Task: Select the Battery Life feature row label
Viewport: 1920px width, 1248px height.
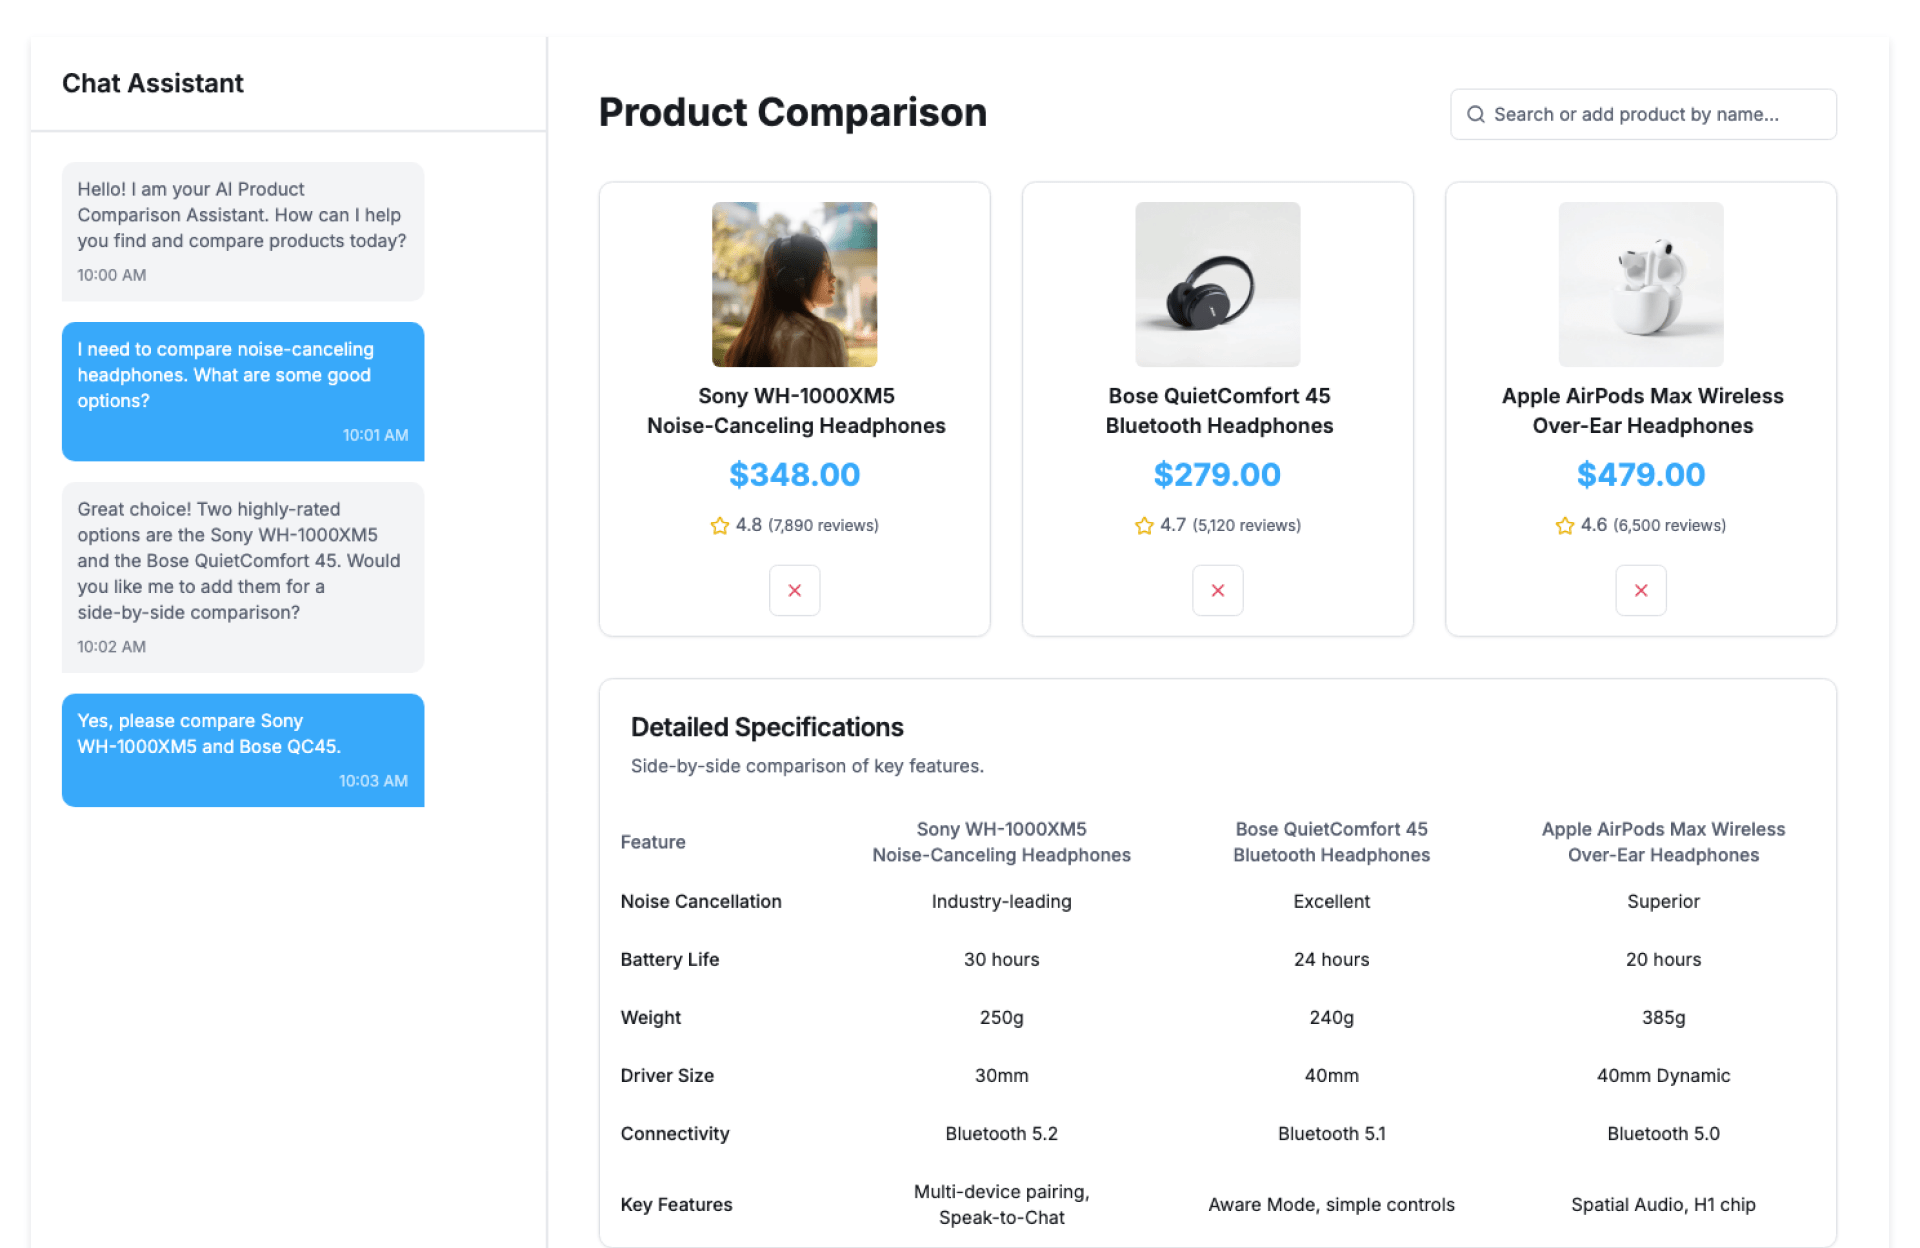Action: 669,959
